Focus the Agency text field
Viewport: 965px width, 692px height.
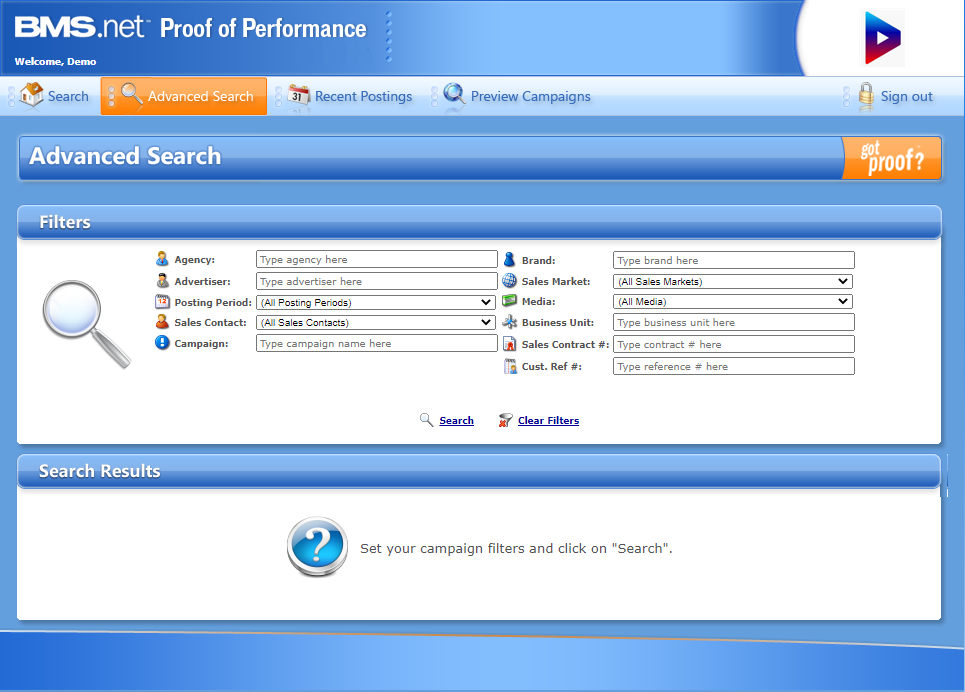coord(376,260)
